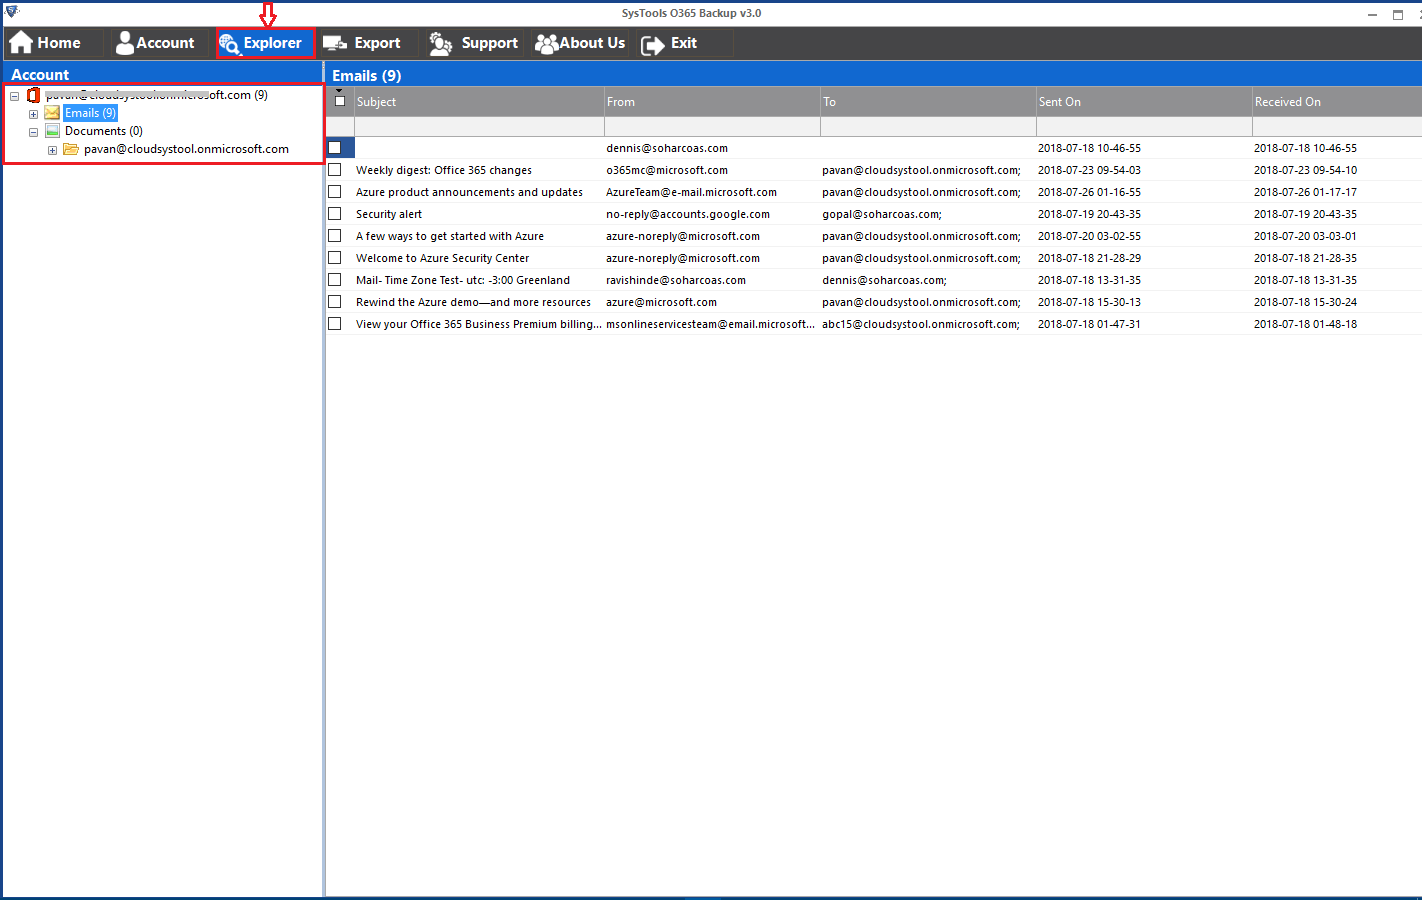Image resolution: width=1422 pixels, height=900 pixels.
Task: Click Exit in the toolbar
Action: point(669,43)
